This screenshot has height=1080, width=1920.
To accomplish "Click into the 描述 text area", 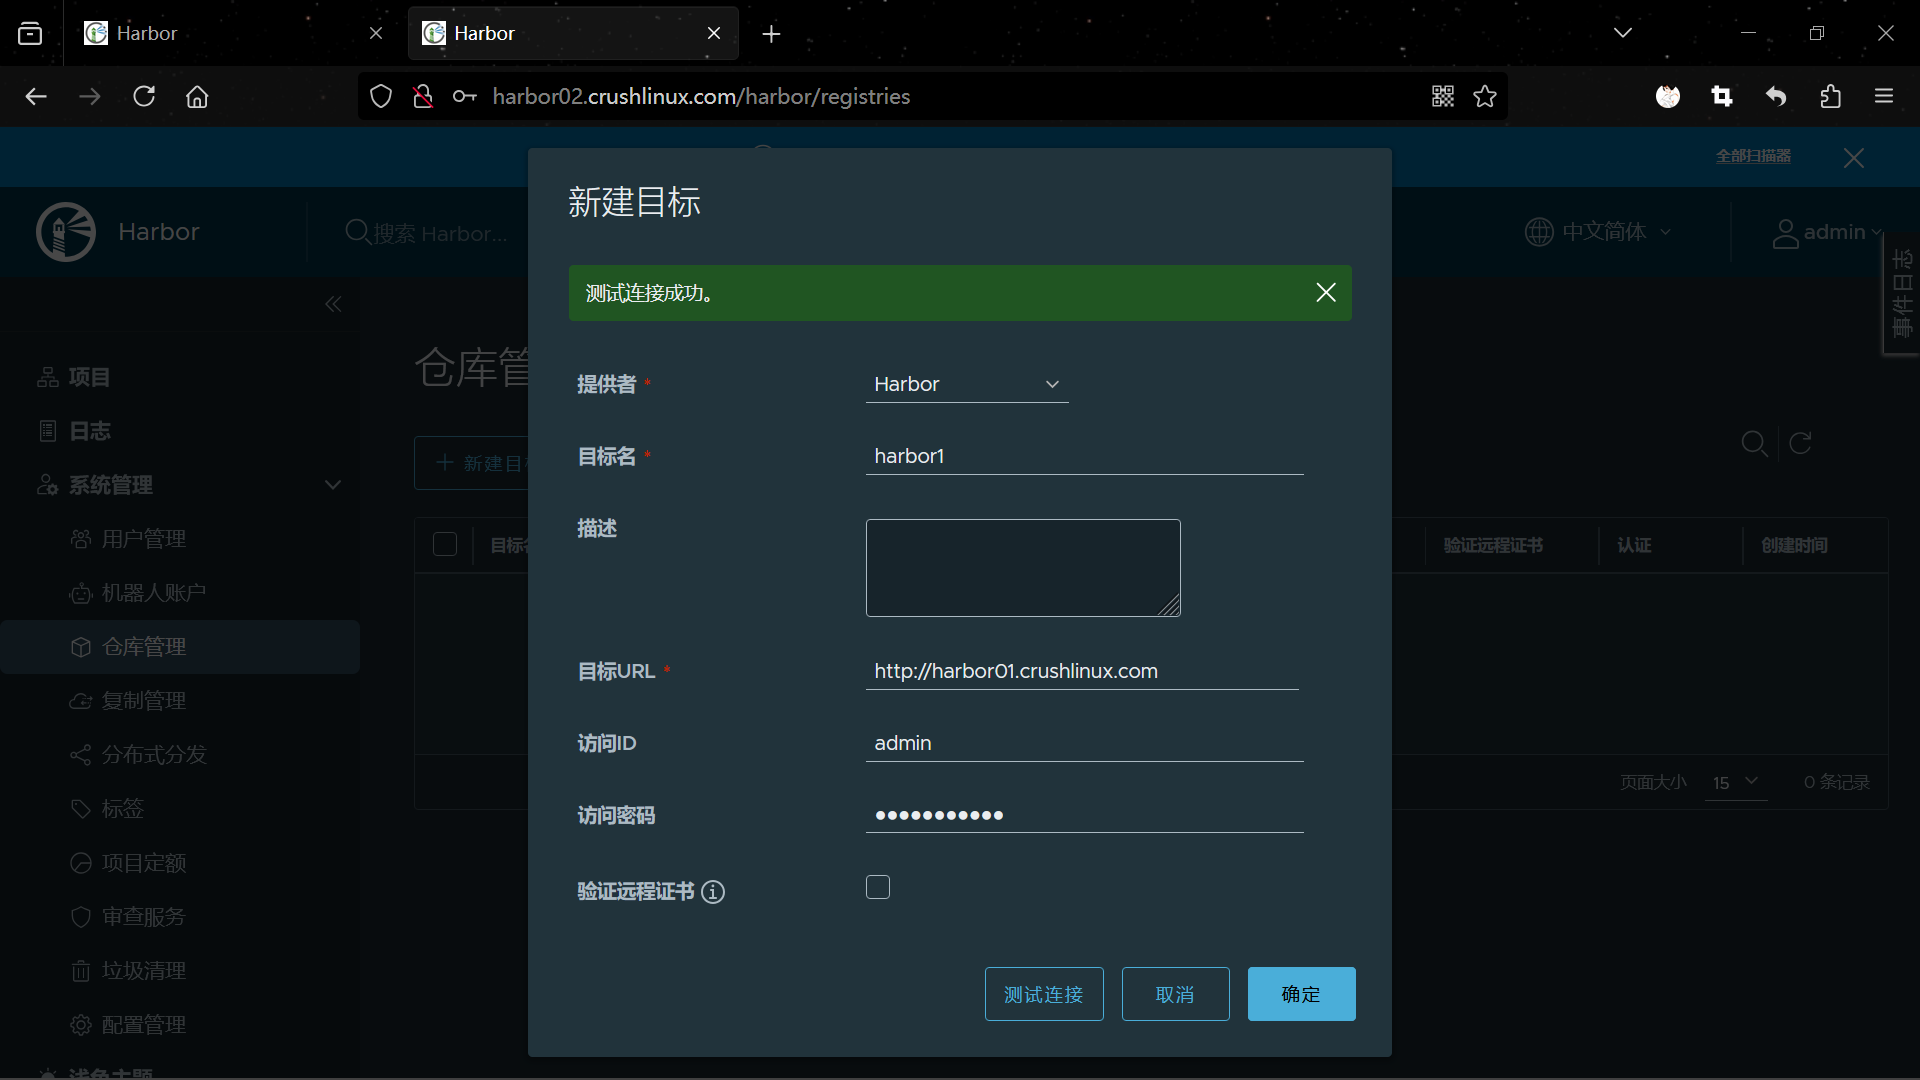I will pos(1022,567).
